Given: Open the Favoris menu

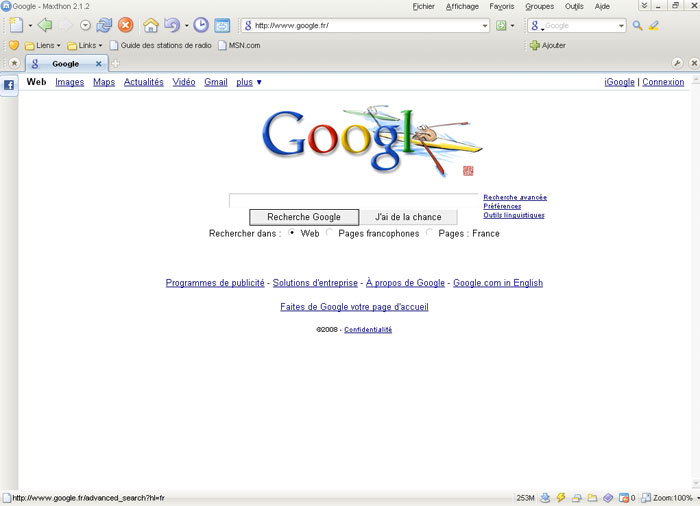Looking at the screenshot, I should pos(502,6).
